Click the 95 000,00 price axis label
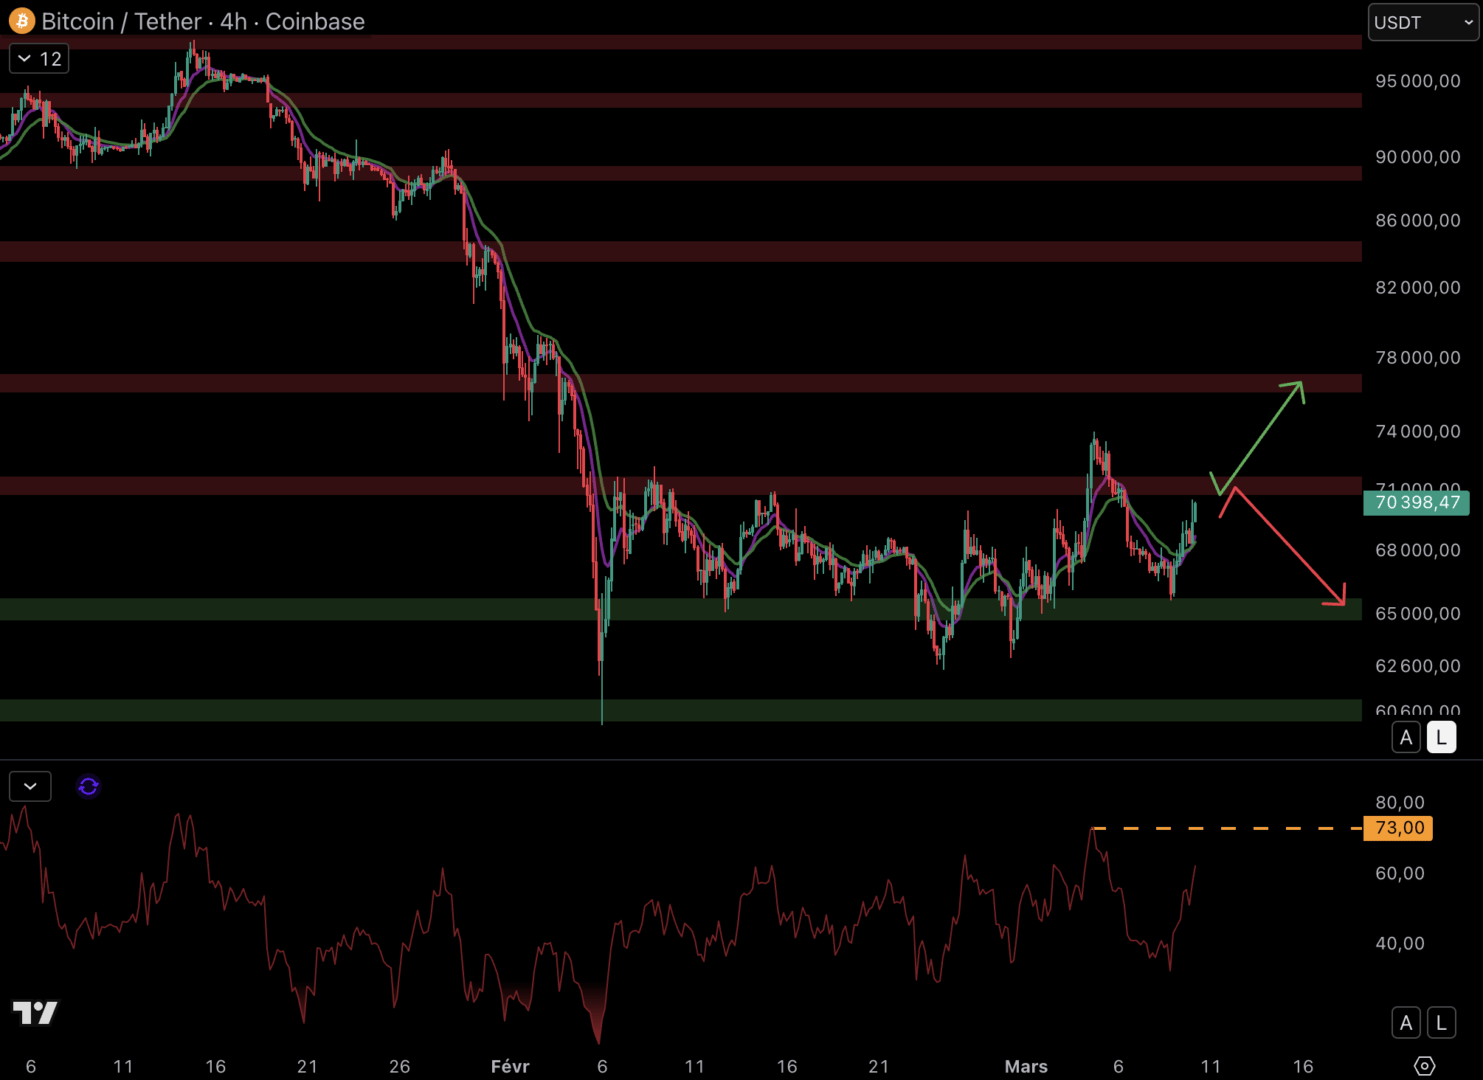Screen dimensions: 1483x1080 1418,81
